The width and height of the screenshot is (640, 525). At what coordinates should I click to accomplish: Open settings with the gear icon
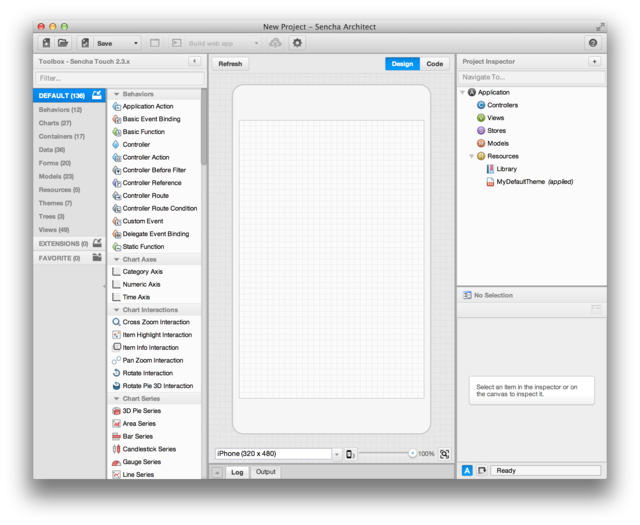tap(297, 43)
